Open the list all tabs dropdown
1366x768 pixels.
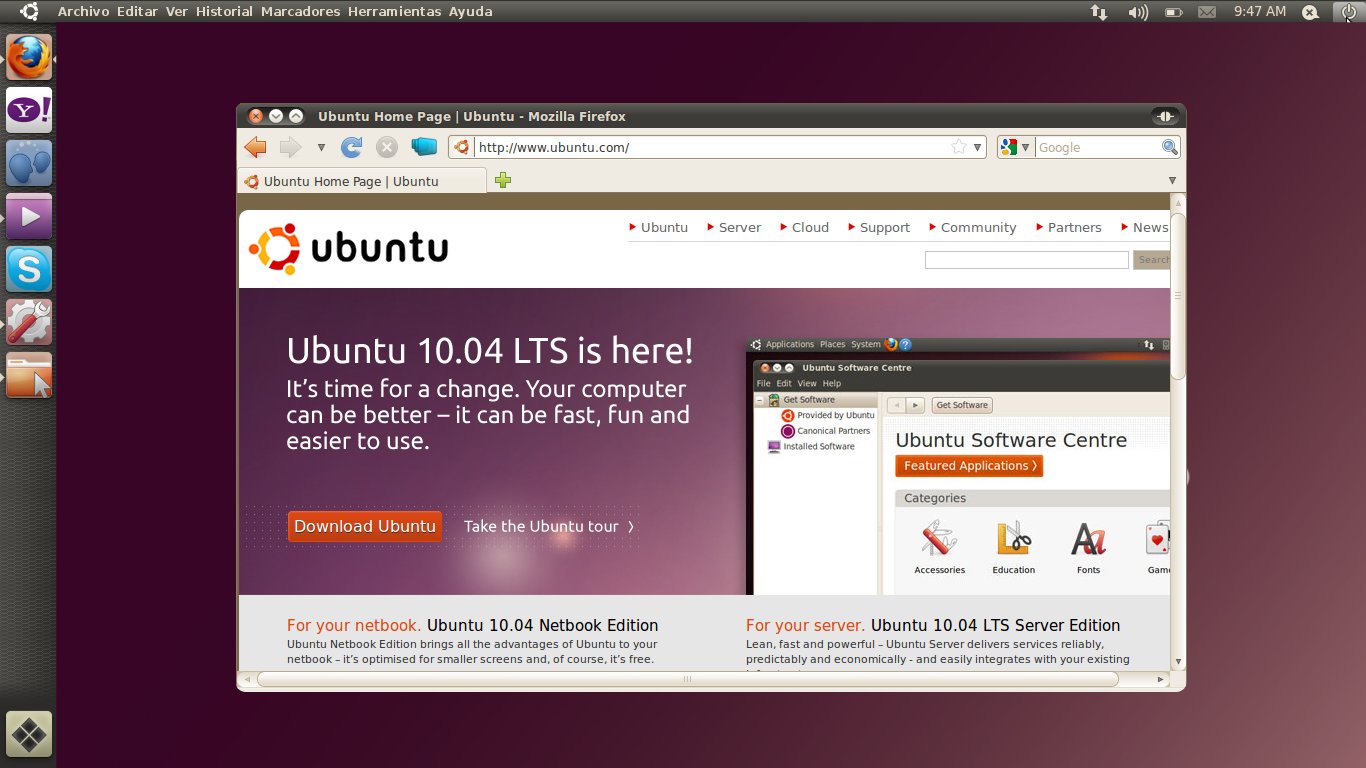(1173, 181)
